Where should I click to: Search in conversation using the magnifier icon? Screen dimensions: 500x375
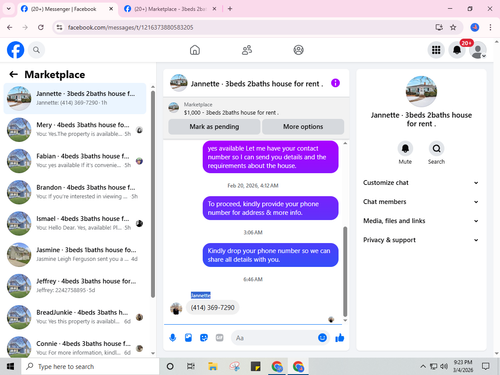[x=436, y=148]
